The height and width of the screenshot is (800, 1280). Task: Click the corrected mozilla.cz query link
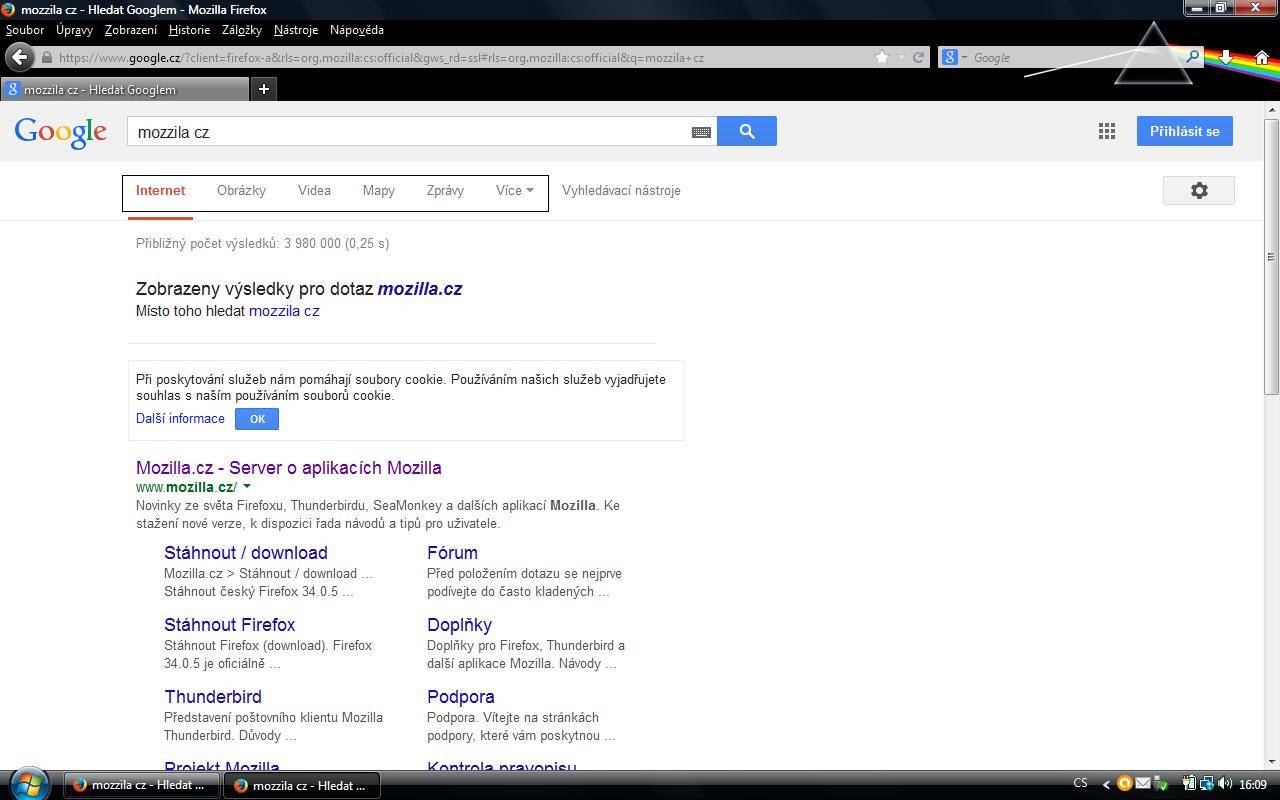pyautogui.click(x=420, y=289)
